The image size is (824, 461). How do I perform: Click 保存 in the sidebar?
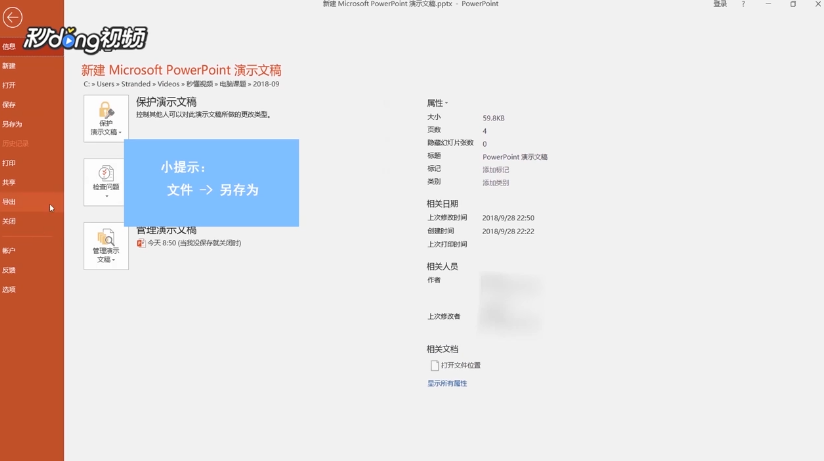point(9,105)
